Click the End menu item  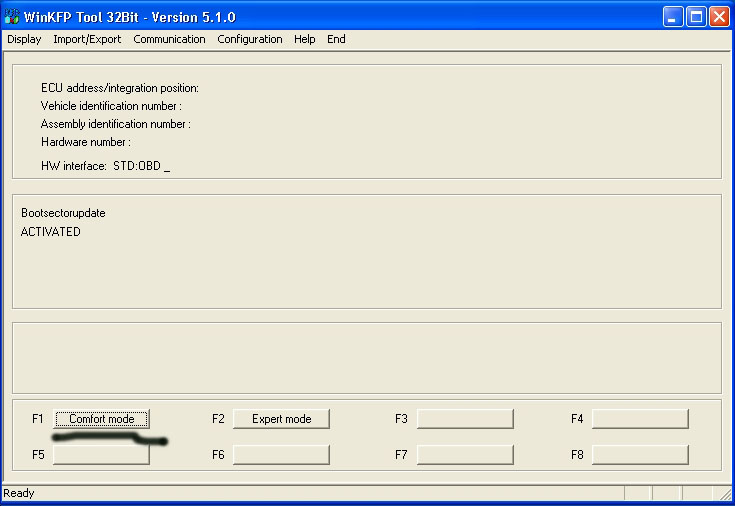tap(336, 39)
